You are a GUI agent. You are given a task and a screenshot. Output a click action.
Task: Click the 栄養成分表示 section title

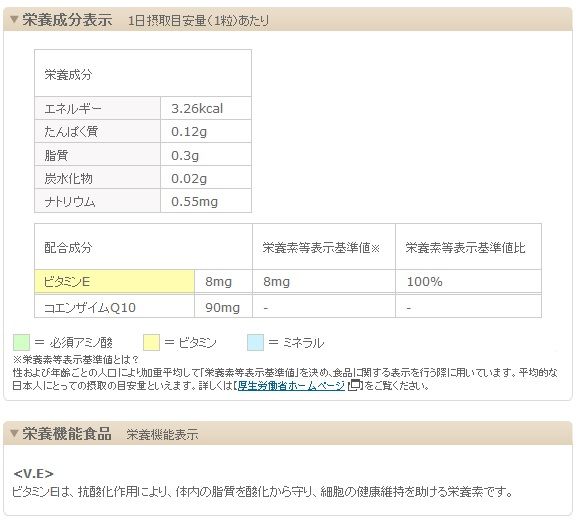pyautogui.click(x=67, y=20)
